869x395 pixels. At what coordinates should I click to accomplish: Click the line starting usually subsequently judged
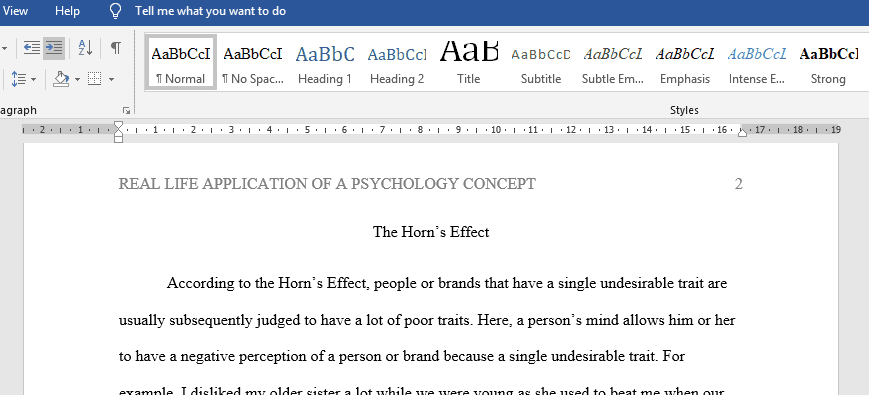pyautogui.click(x=427, y=320)
